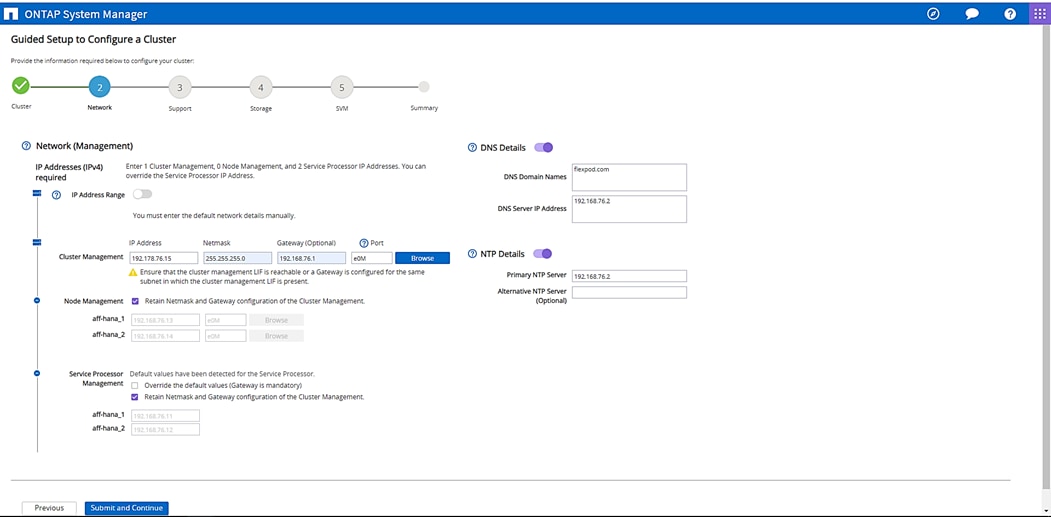Click the DNS Server IP Address box
The width and height of the screenshot is (1051, 517).
630,209
